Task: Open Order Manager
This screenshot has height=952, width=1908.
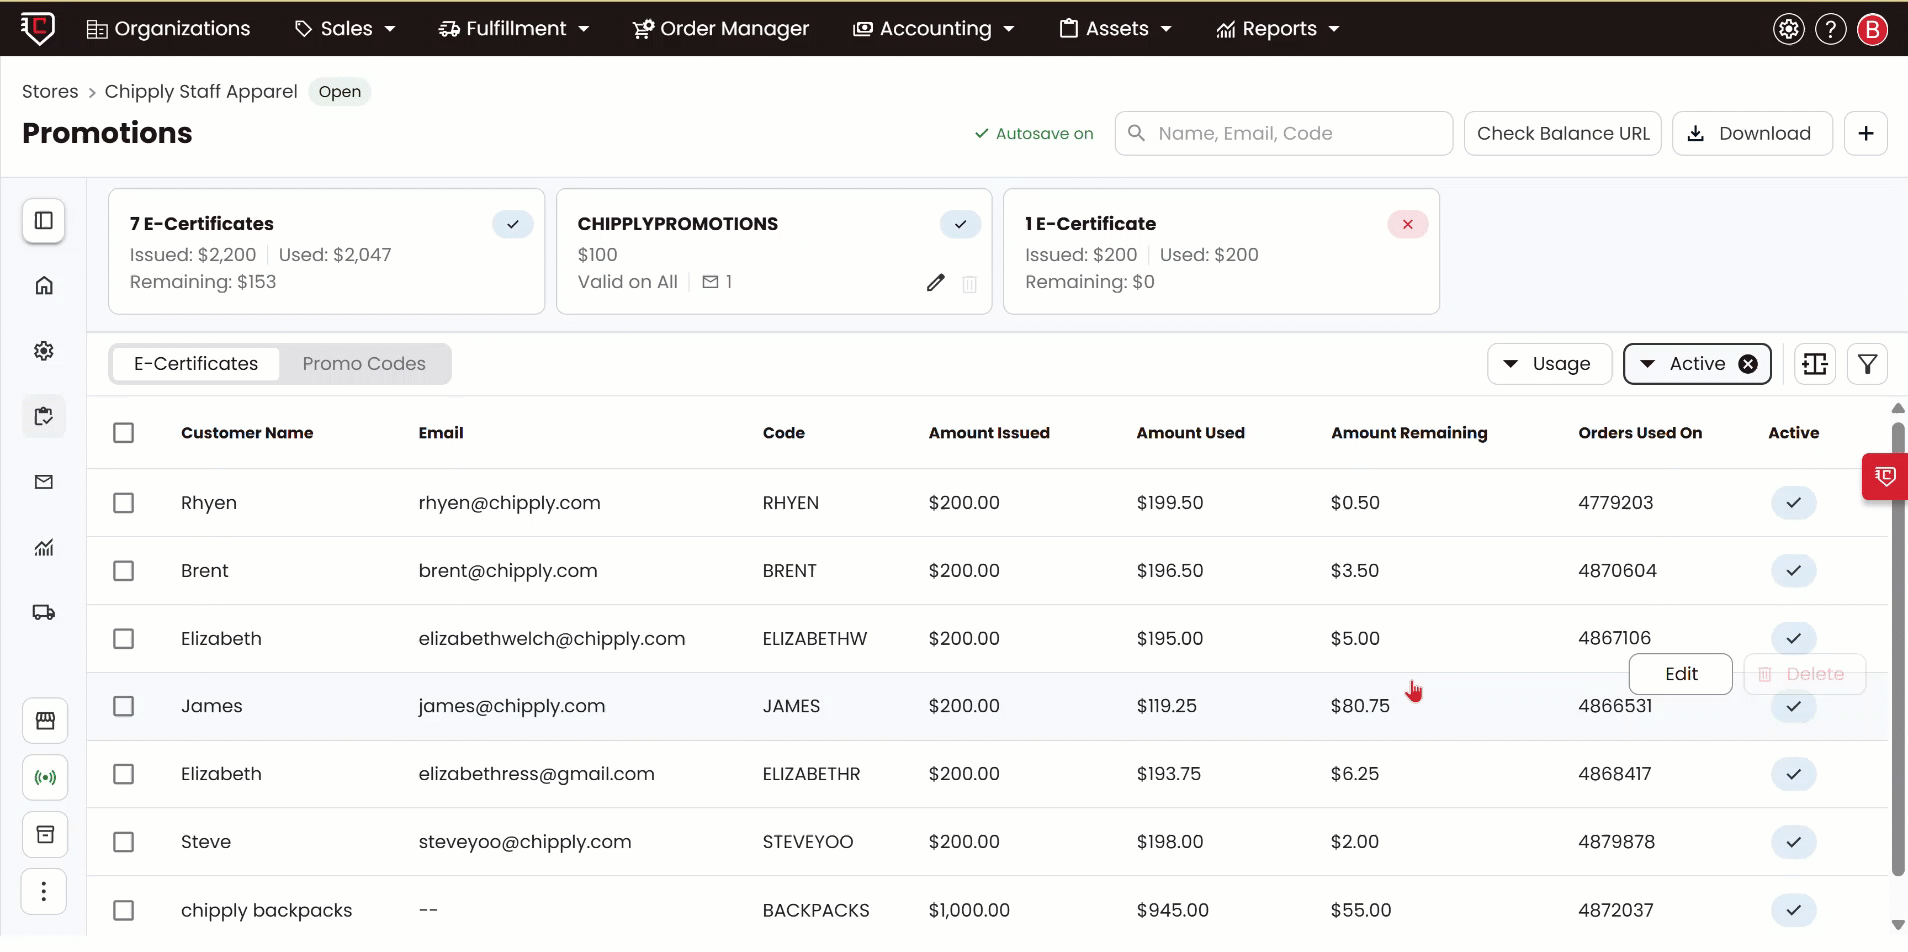Action: tap(721, 29)
